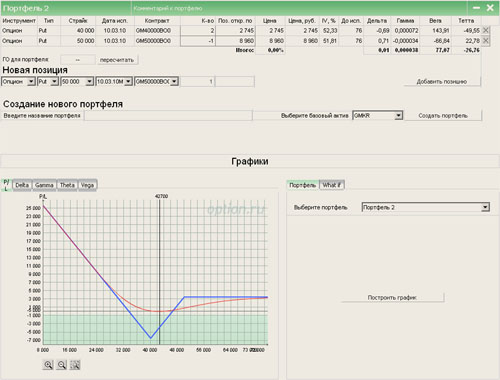
Task: Click Построить график button
Action: [392, 297]
